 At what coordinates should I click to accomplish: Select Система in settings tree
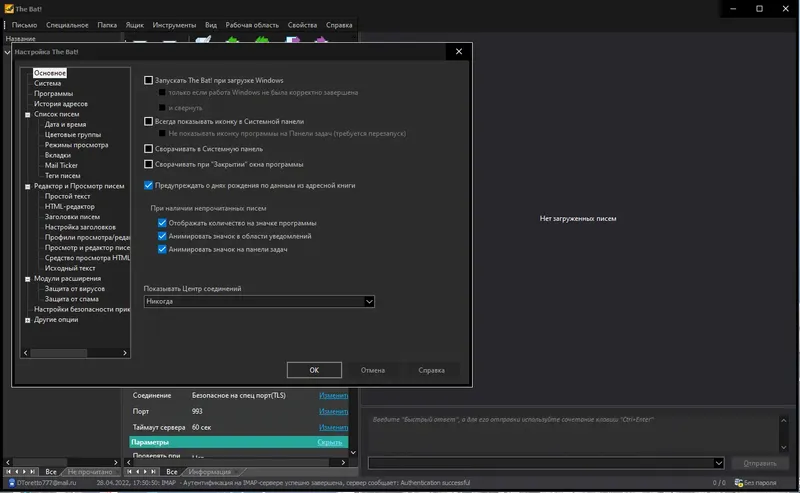(x=47, y=83)
